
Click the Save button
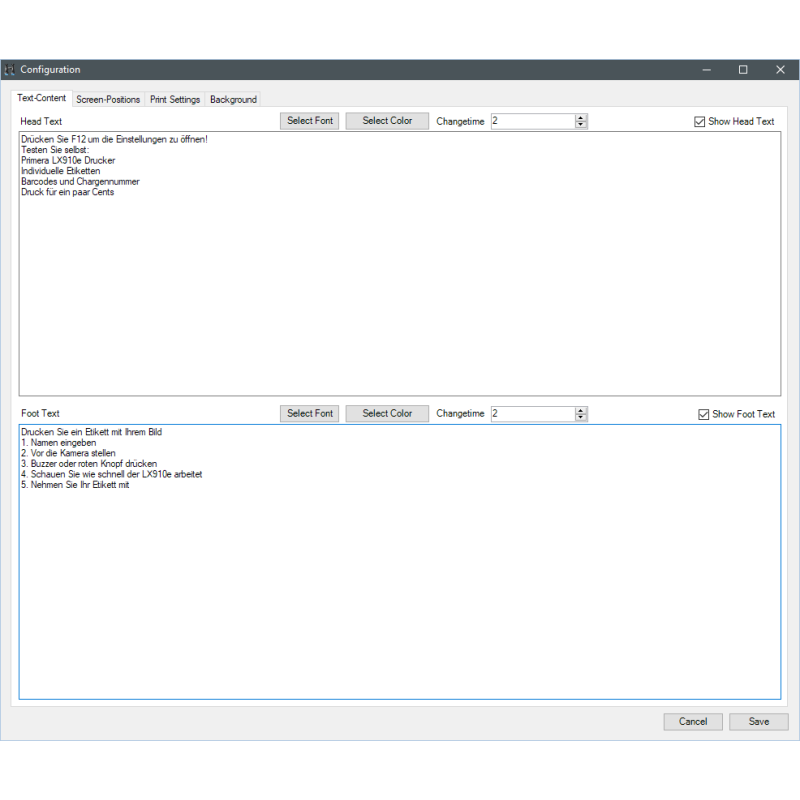(759, 721)
